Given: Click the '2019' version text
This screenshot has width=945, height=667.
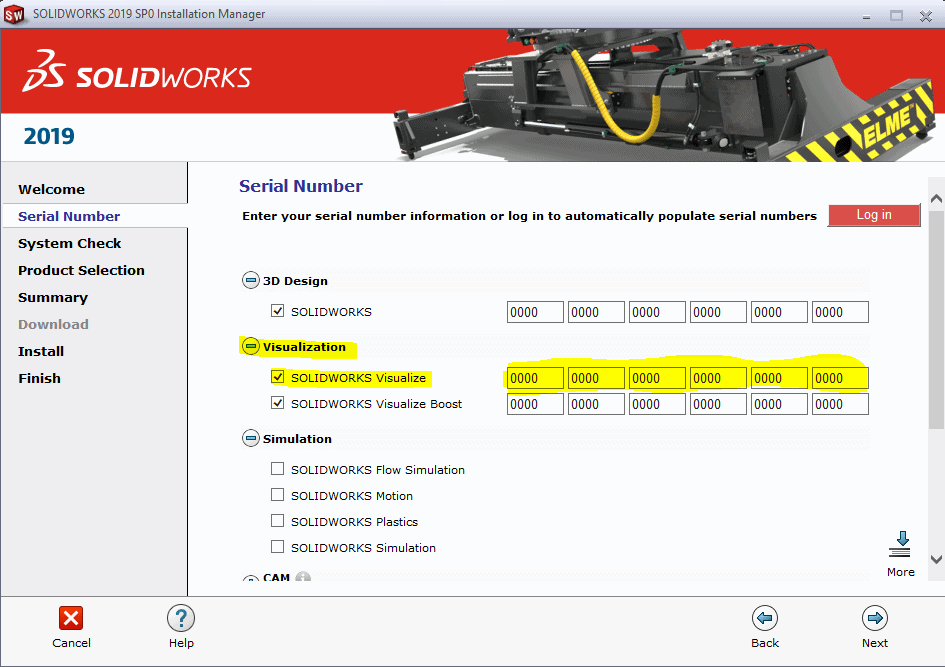Looking at the screenshot, I should 49,136.
